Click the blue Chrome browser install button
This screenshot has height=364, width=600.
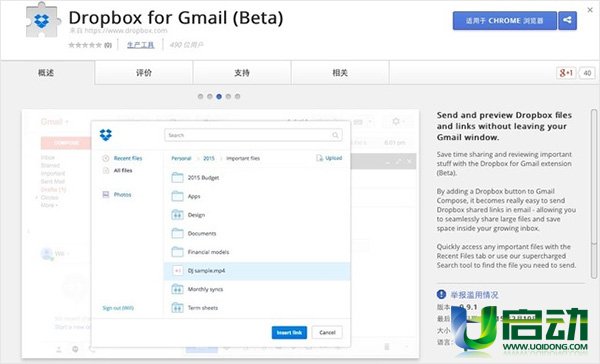pos(504,21)
